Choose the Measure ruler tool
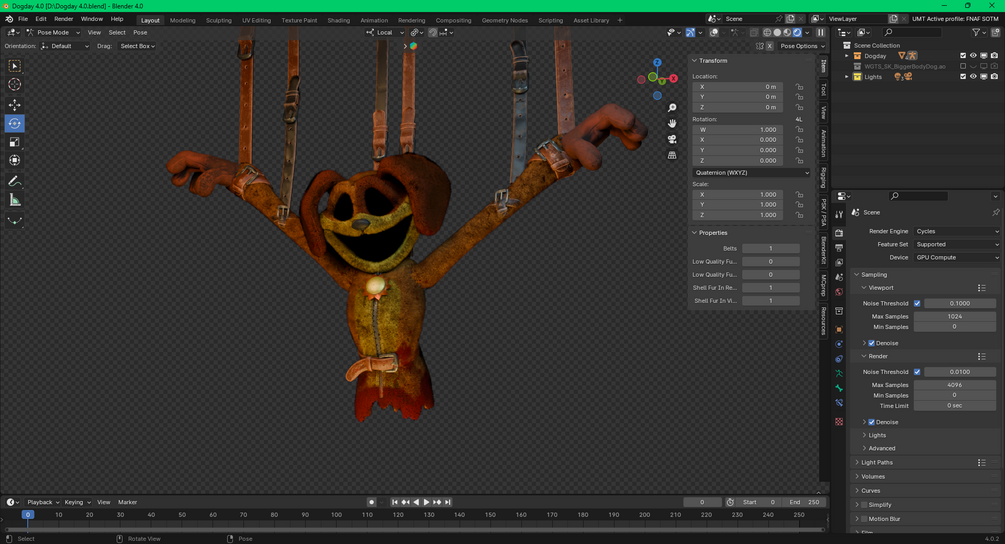The image size is (1005, 544). point(14,201)
